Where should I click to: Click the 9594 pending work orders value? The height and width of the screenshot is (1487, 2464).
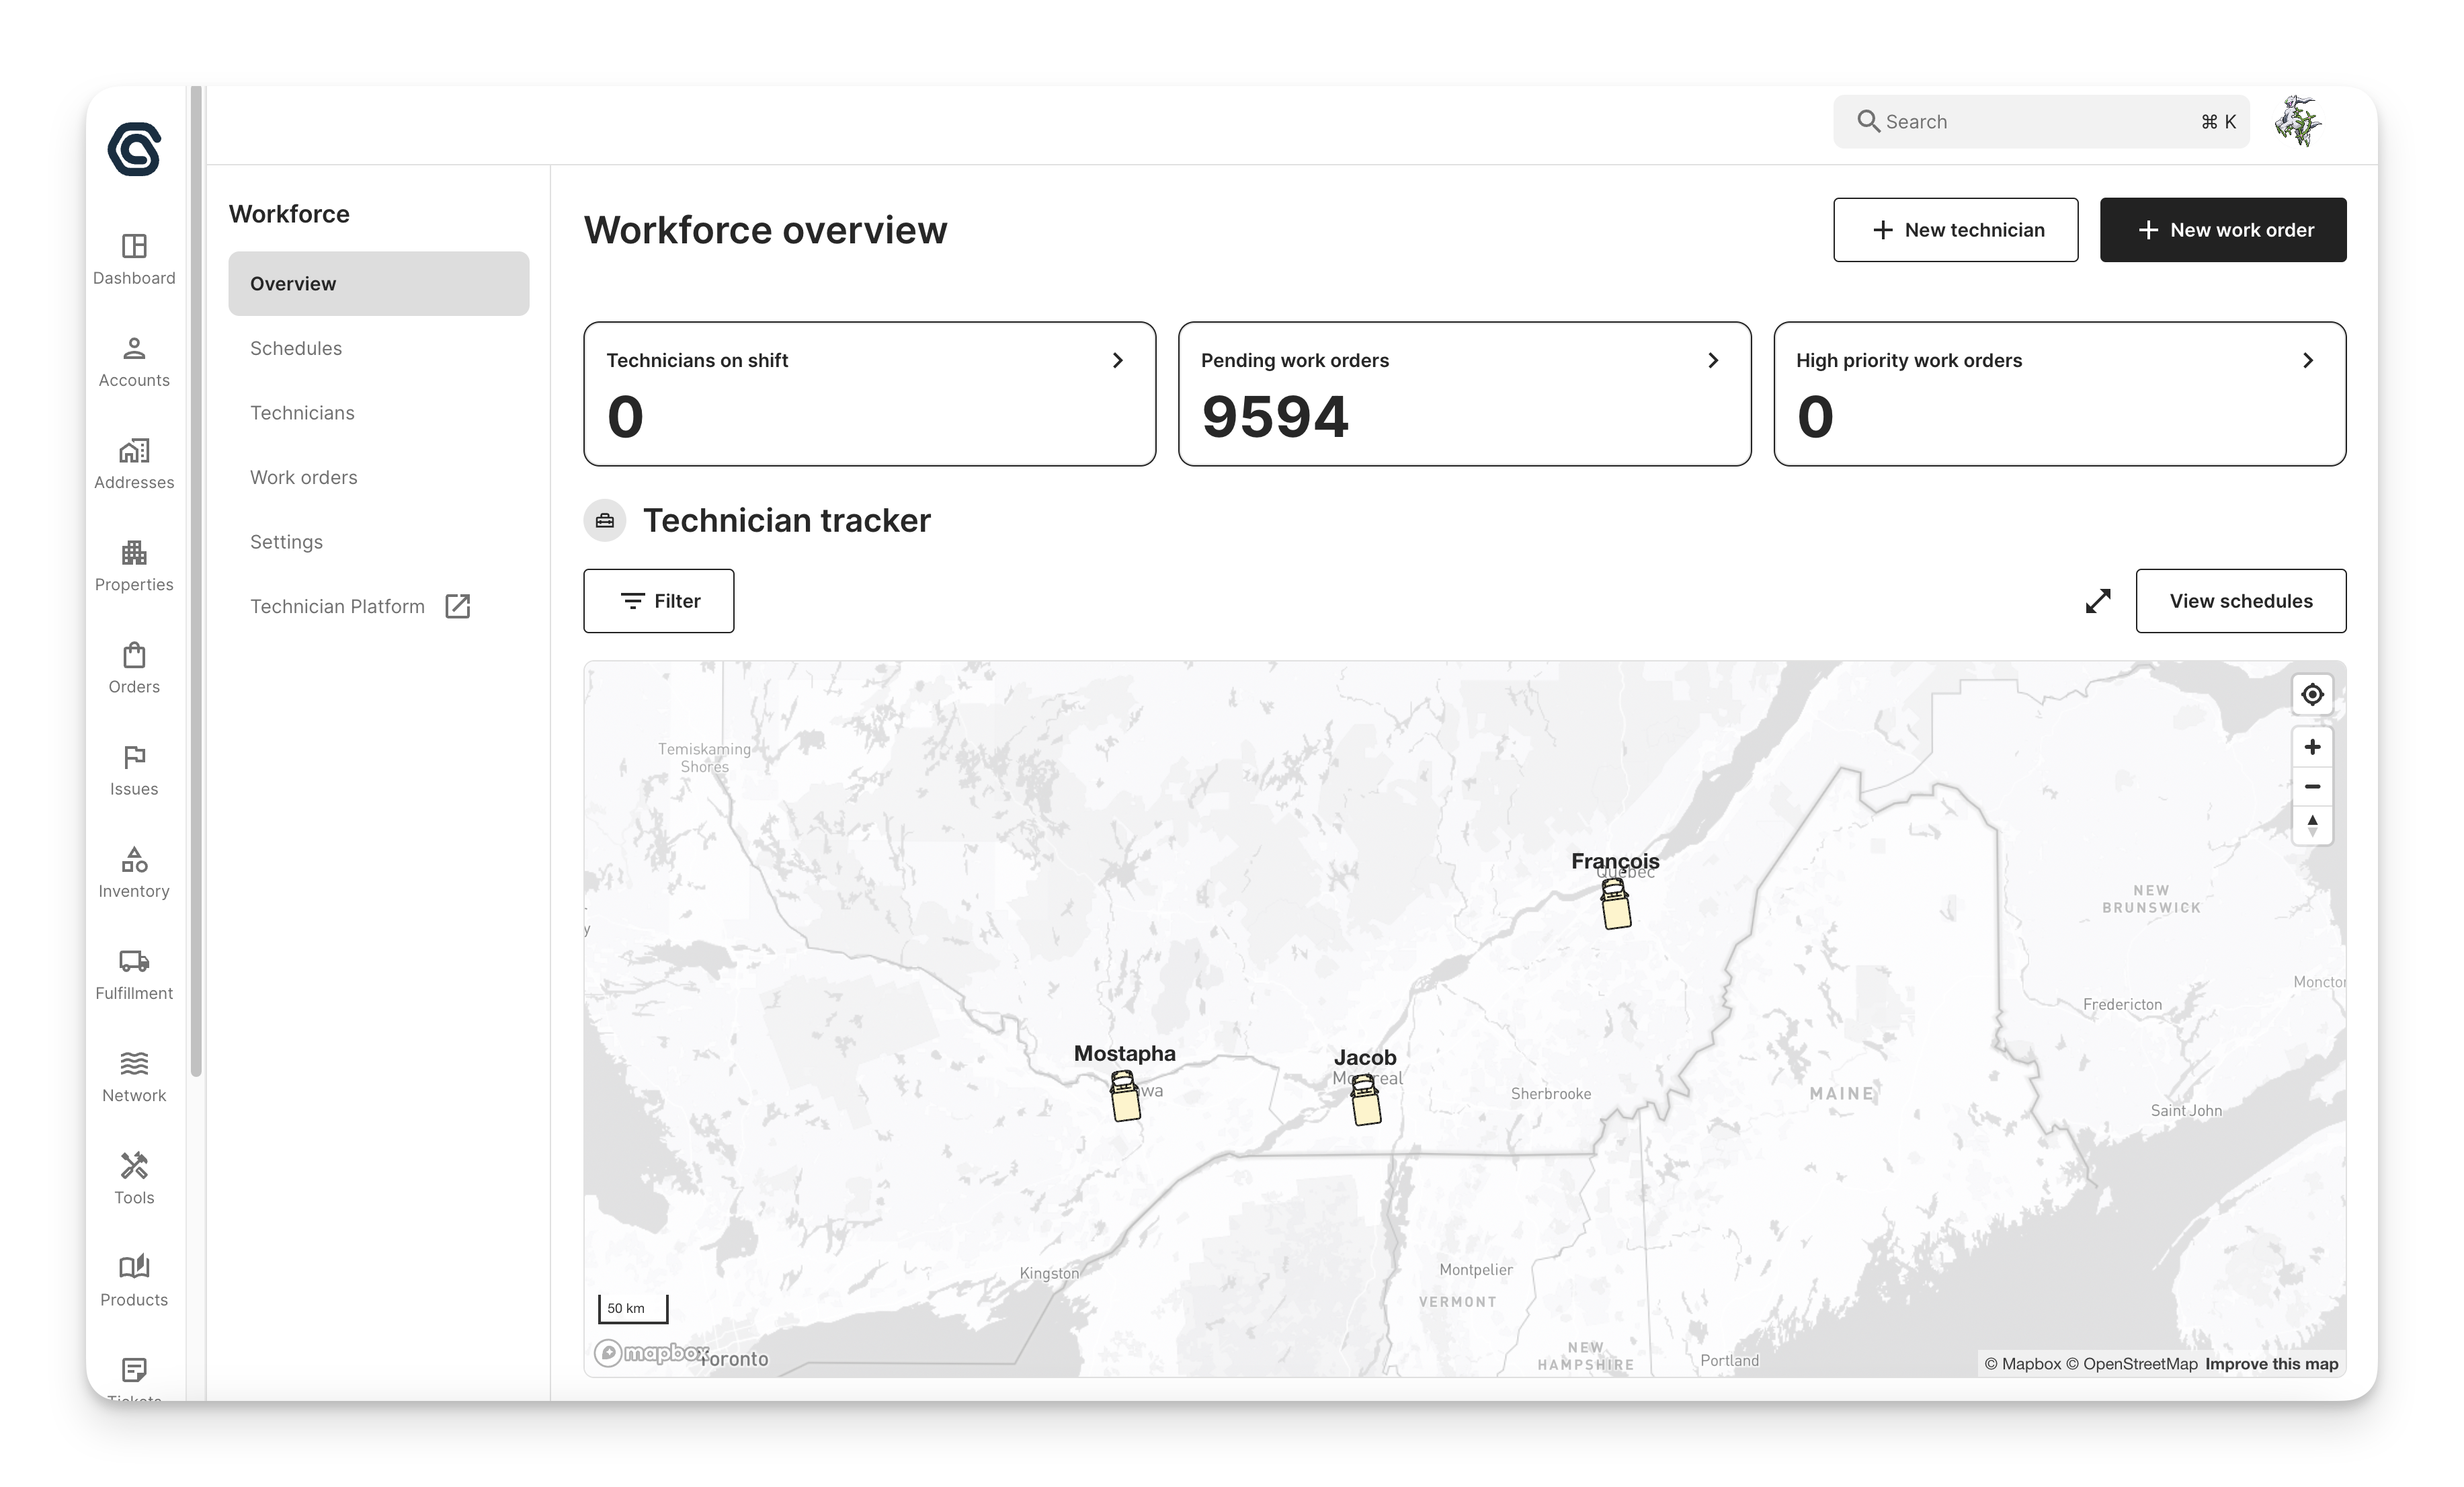click(x=1275, y=417)
